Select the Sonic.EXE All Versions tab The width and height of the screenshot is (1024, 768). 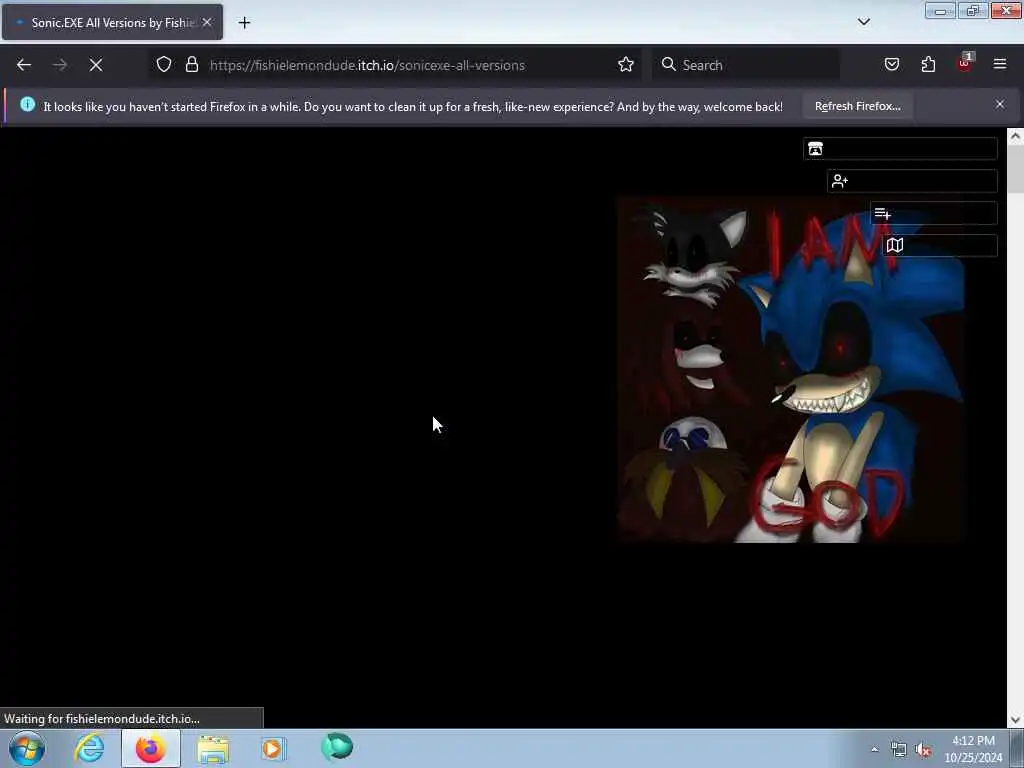coord(112,22)
